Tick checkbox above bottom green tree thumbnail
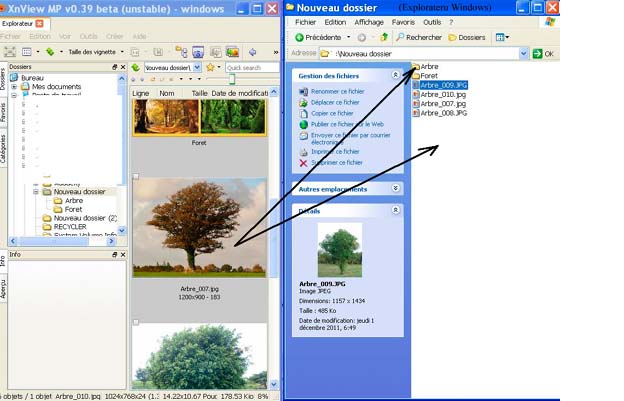Viewport: 624px width, 401px height. [x=136, y=322]
